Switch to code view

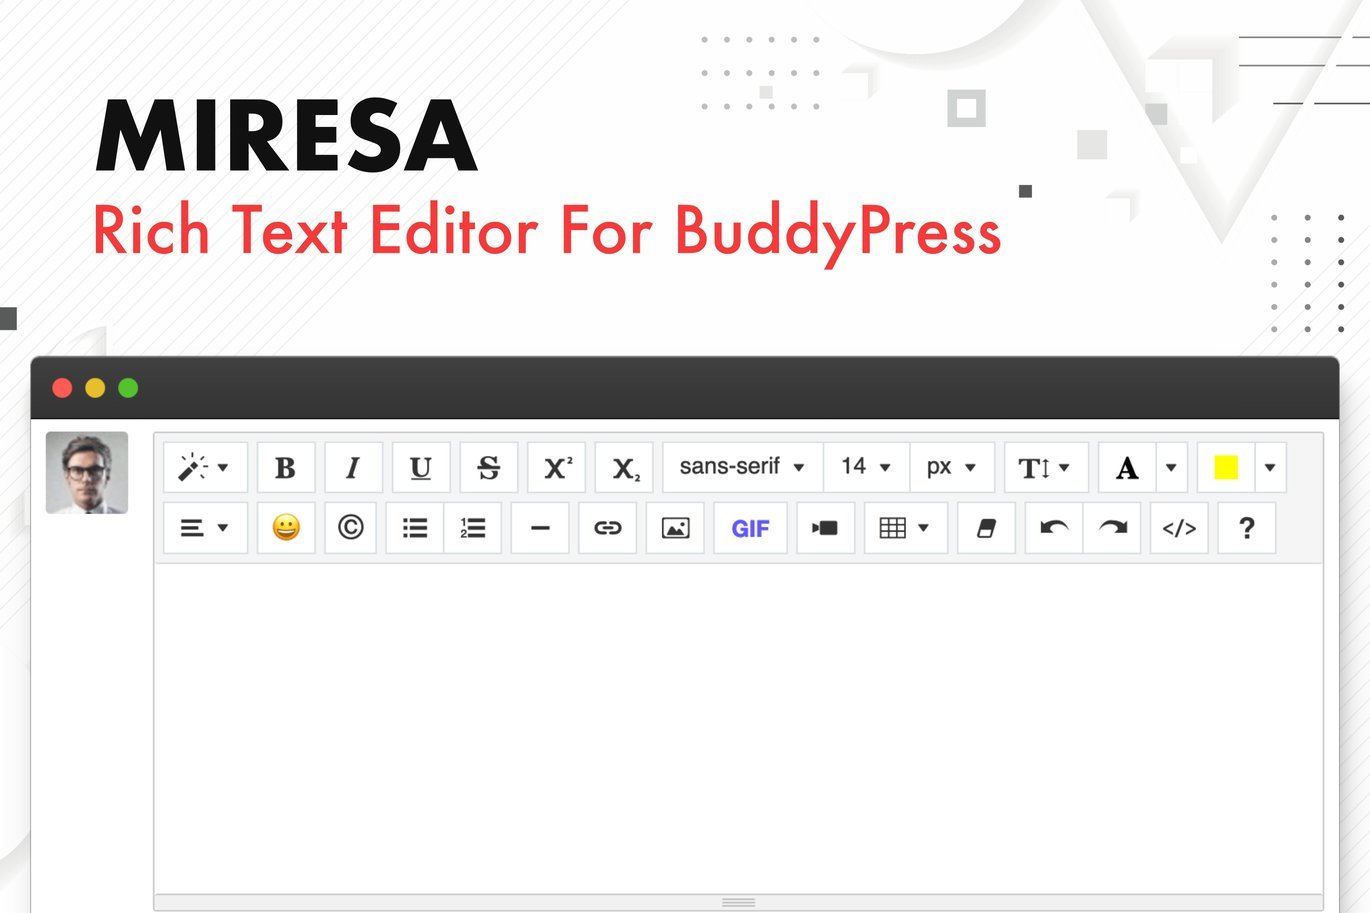pos(1179,528)
